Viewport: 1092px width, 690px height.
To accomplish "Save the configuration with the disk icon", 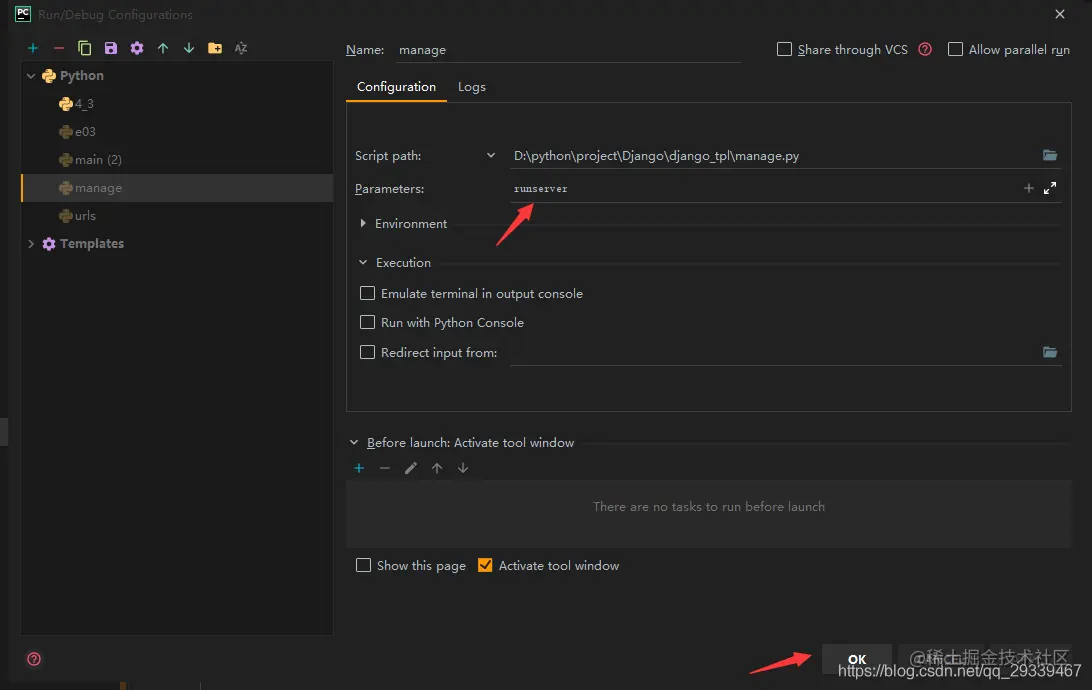I will point(111,48).
